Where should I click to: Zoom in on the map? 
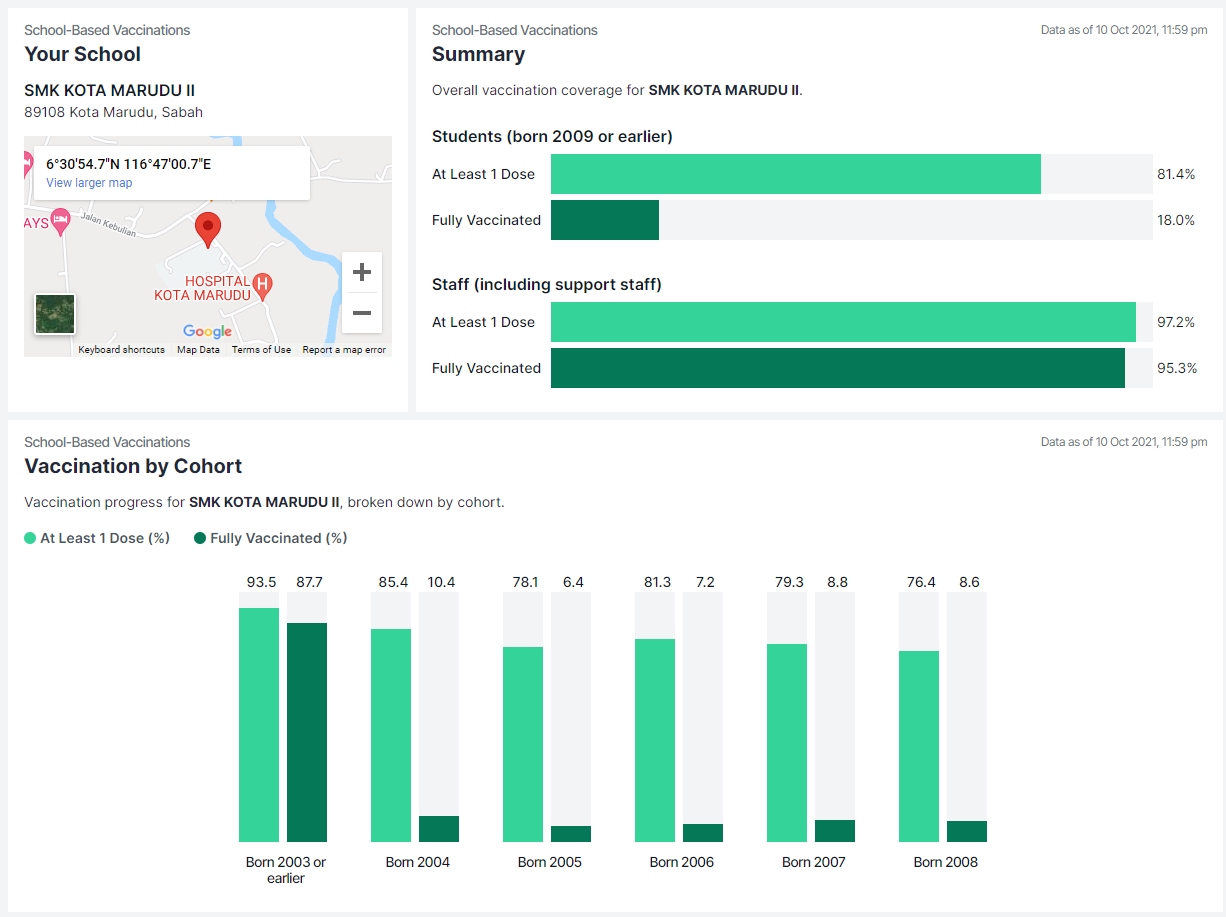tap(362, 272)
